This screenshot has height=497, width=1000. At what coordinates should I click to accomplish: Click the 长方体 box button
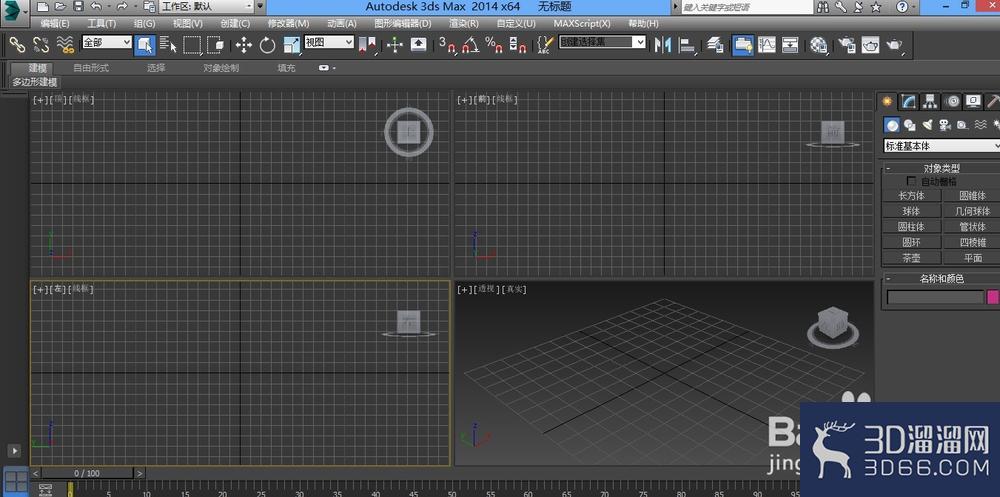tap(911, 196)
